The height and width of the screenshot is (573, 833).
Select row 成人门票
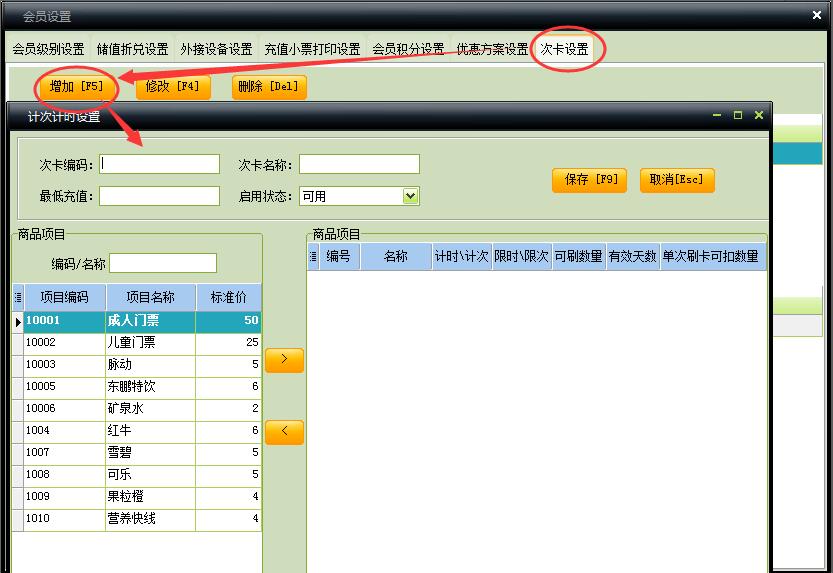[137, 321]
